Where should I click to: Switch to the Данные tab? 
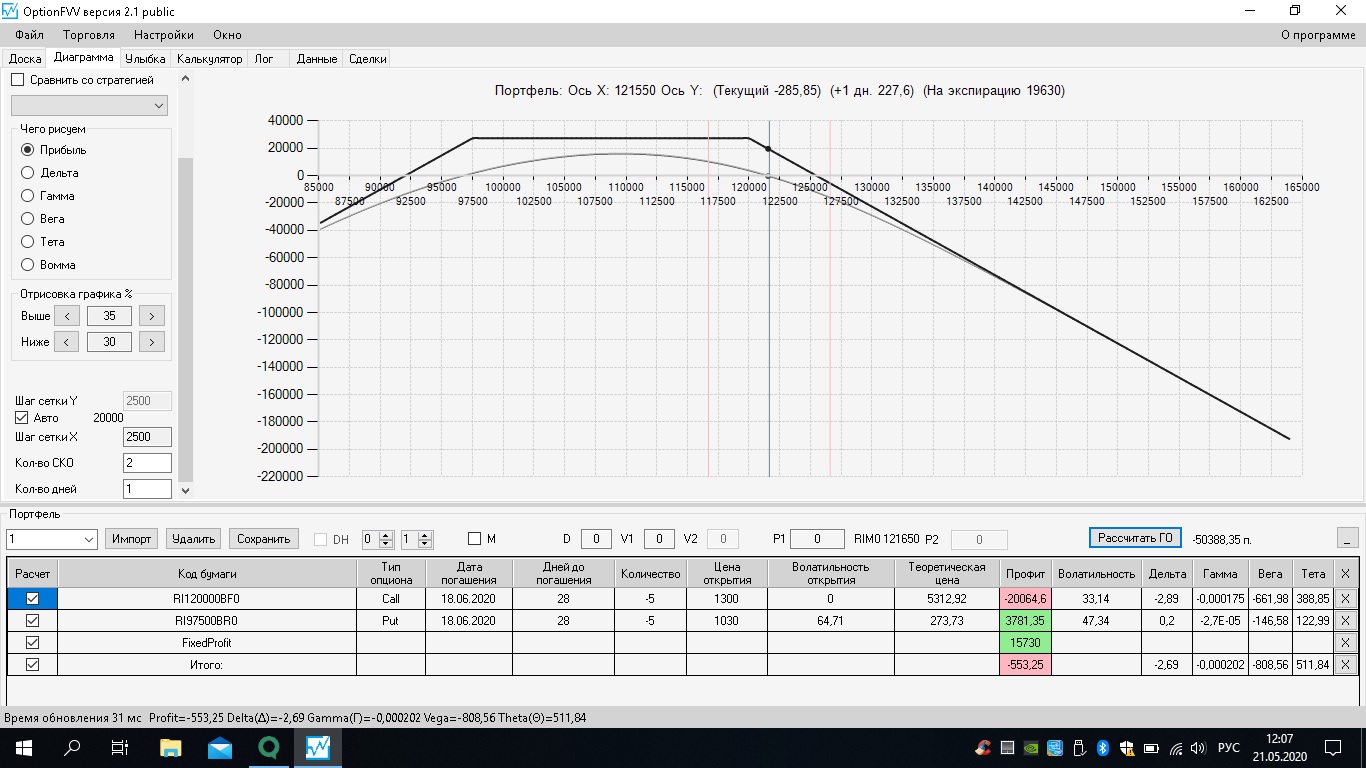[317, 59]
